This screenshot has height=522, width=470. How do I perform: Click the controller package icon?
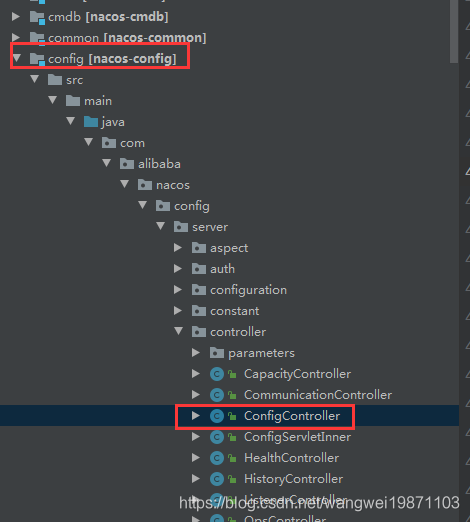click(x=199, y=332)
